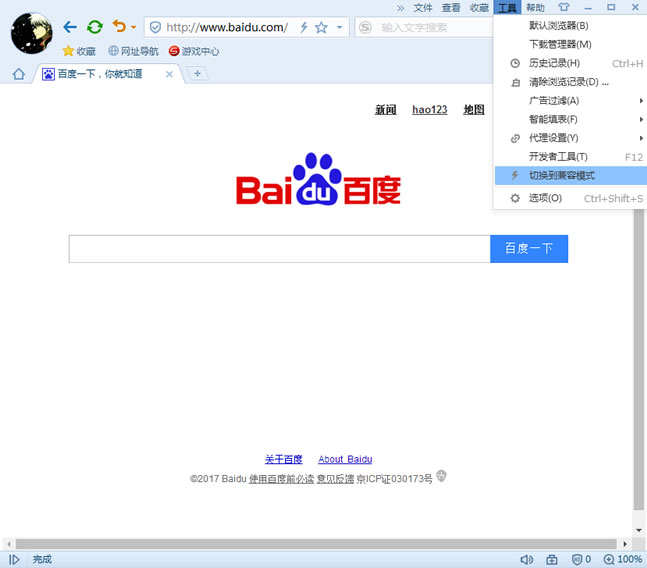Screen dimensions: 647x568
Task: Expand 智能填表(F) submenu
Action: coord(571,119)
